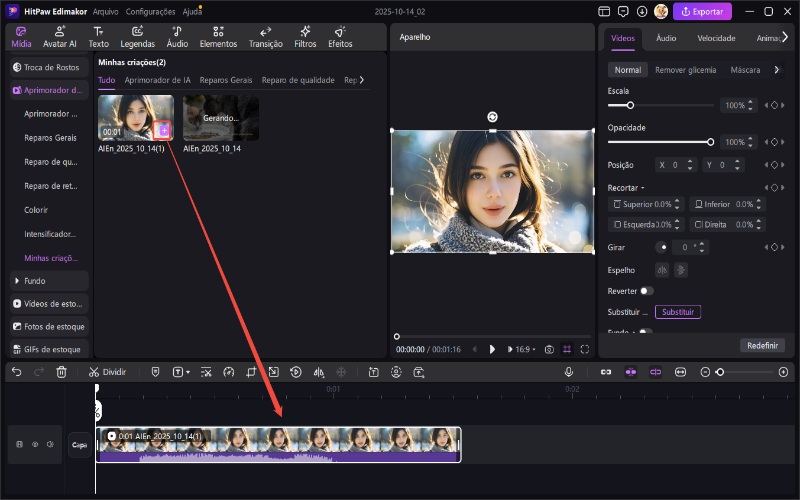Undo the last action
800x500 pixels.
[16, 372]
